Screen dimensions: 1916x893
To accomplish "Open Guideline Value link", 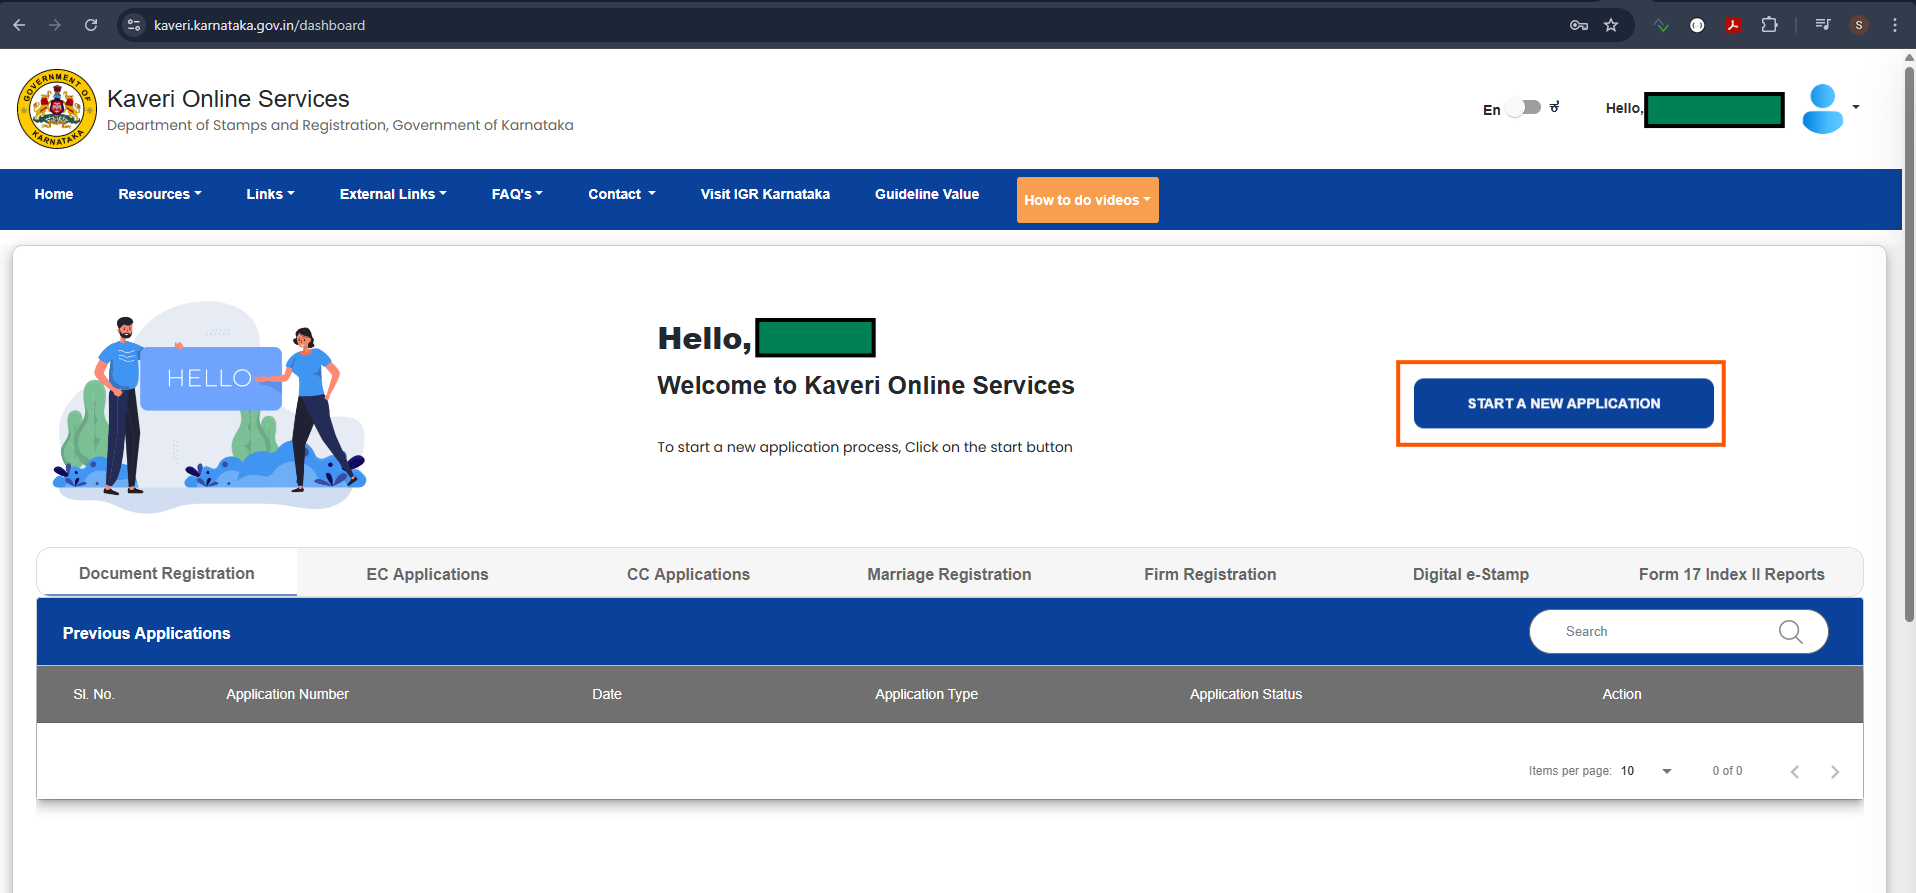I will [927, 194].
